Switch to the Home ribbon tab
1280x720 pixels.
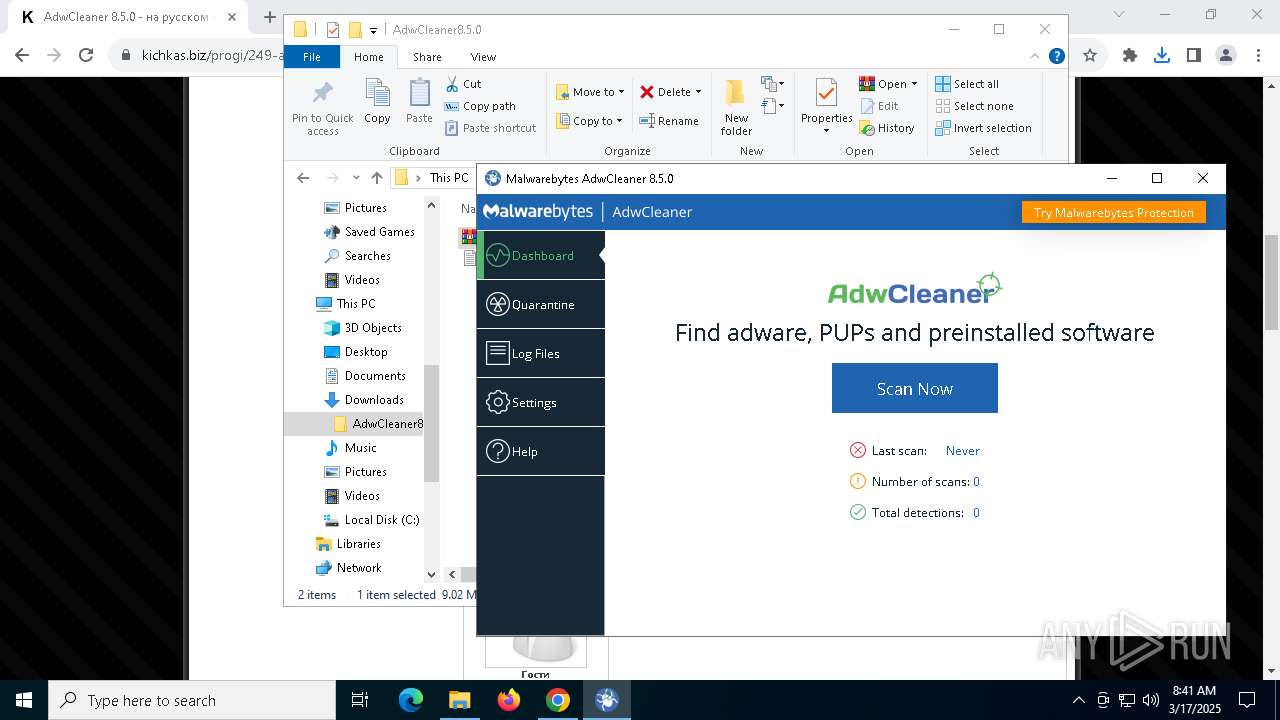[x=368, y=57]
